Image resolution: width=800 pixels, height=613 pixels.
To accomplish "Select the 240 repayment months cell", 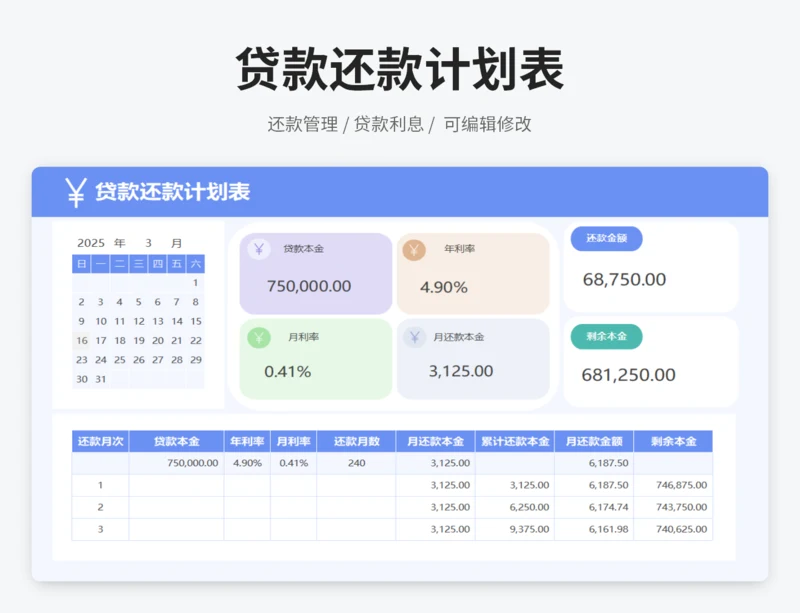I will click(x=356, y=463).
